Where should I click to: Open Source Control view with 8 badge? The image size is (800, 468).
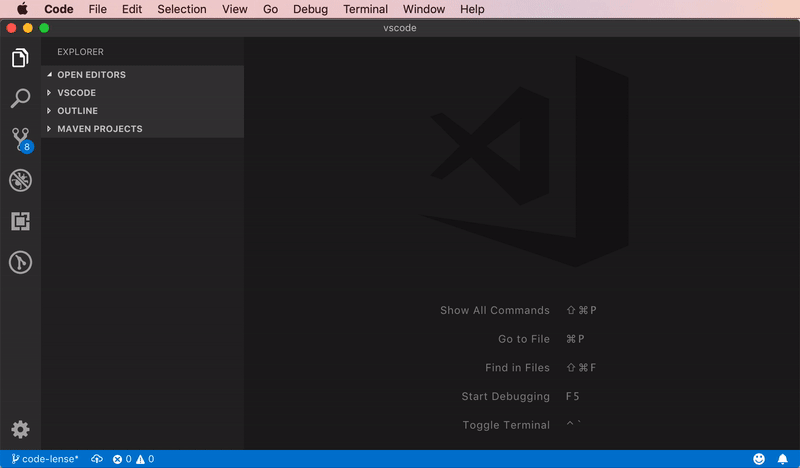[x=21, y=140]
